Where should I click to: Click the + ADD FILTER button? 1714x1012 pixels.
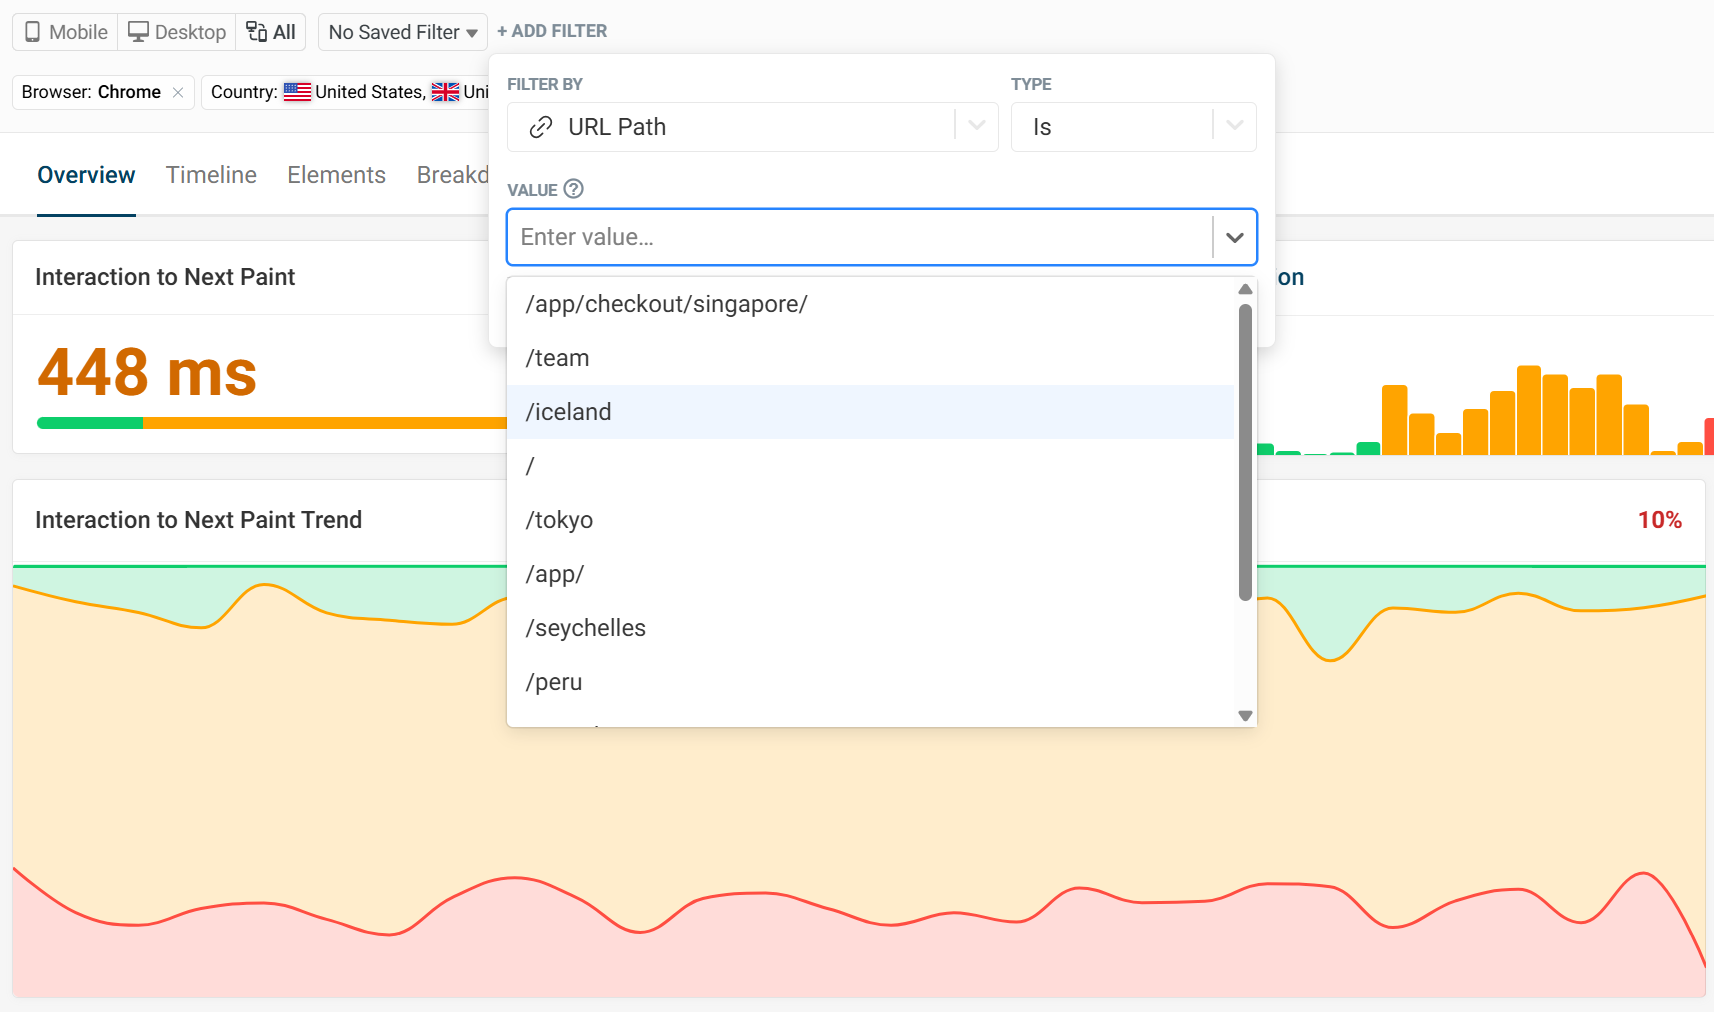pos(552,31)
